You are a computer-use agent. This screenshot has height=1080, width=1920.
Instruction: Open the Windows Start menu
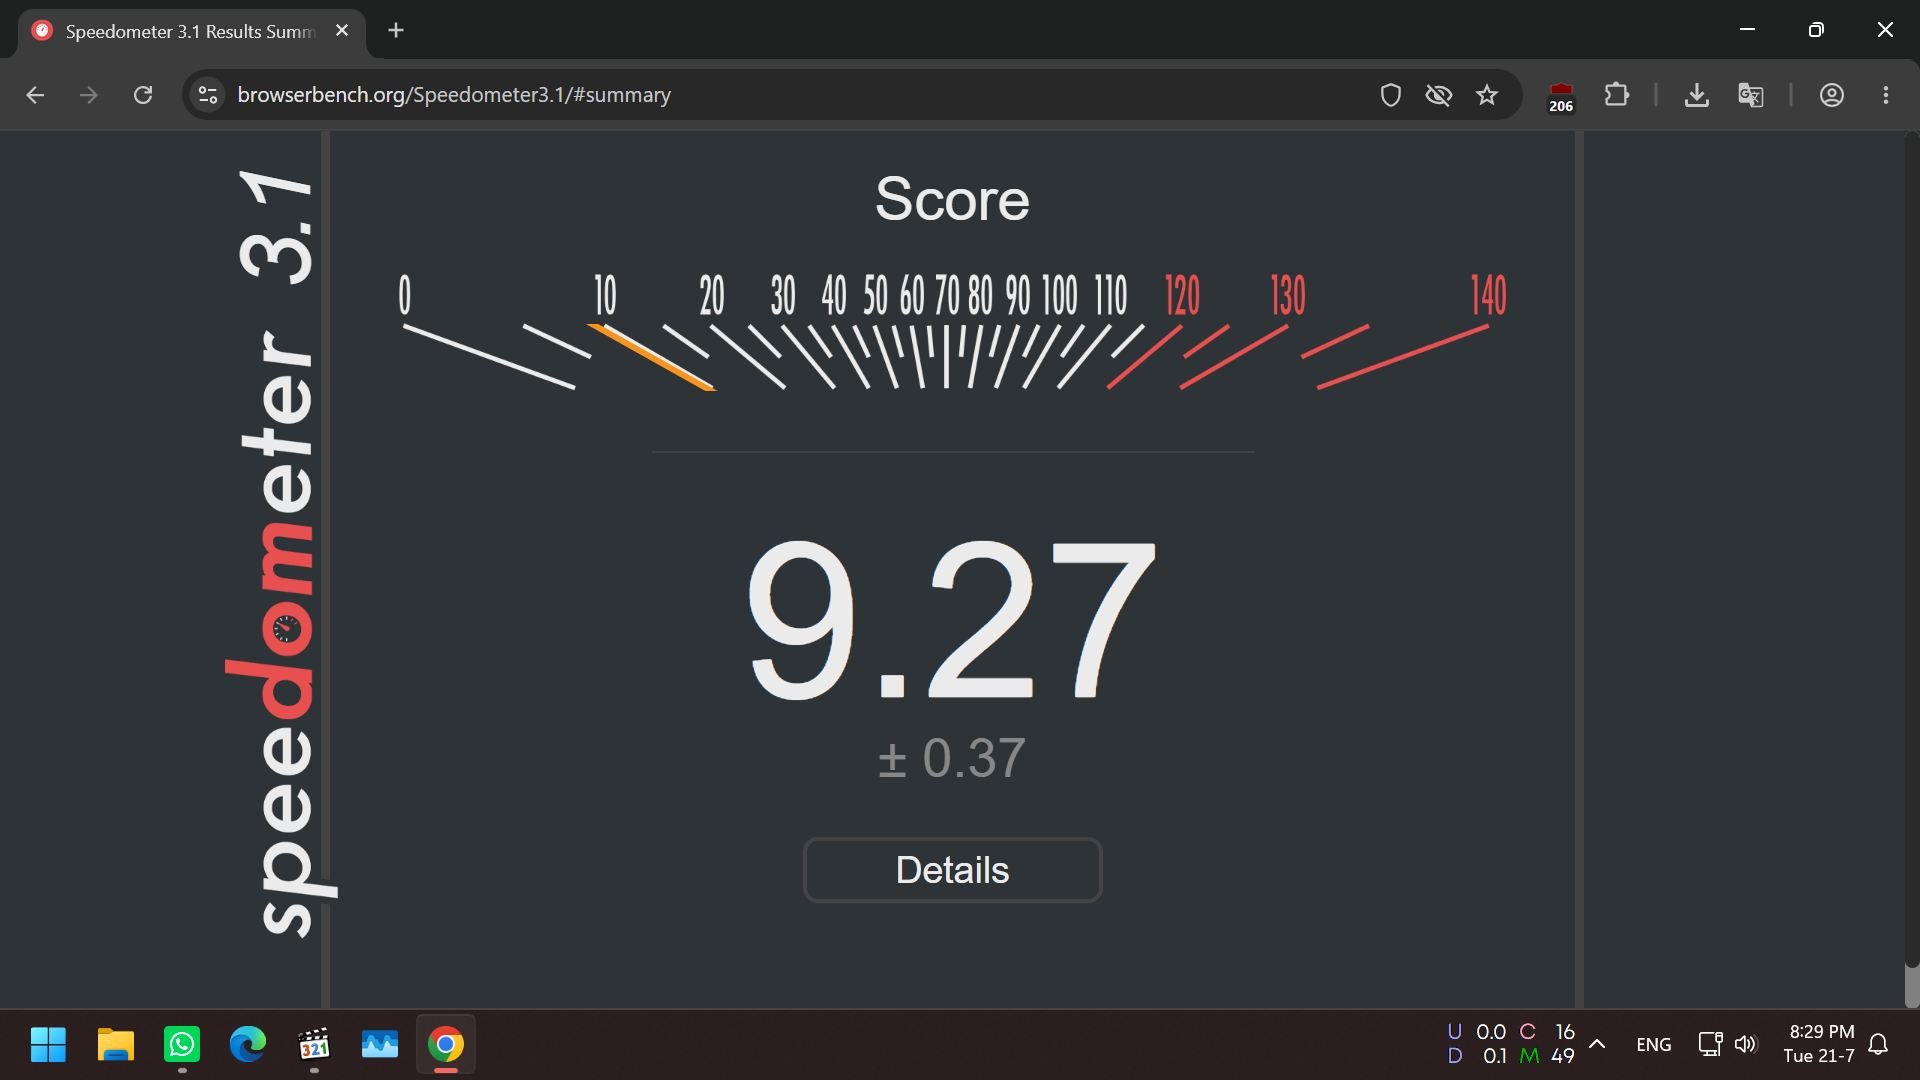48,1045
